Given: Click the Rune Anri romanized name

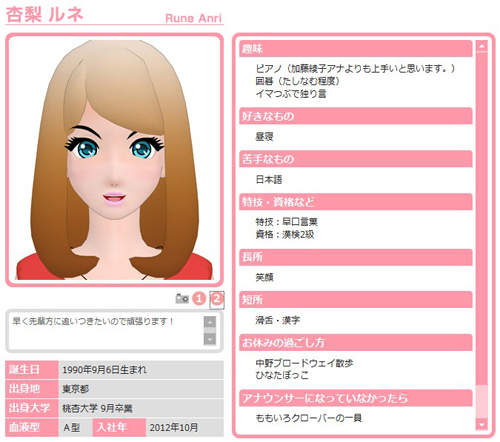Looking at the screenshot, I should pyautogui.click(x=193, y=18).
